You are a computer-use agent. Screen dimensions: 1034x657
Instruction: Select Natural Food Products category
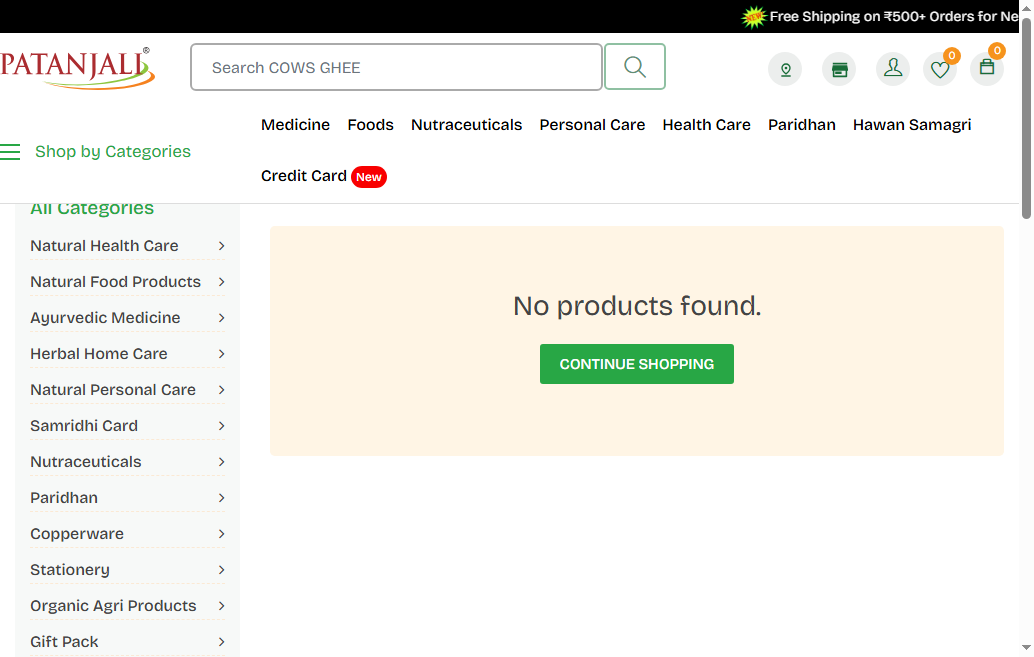coord(115,282)
